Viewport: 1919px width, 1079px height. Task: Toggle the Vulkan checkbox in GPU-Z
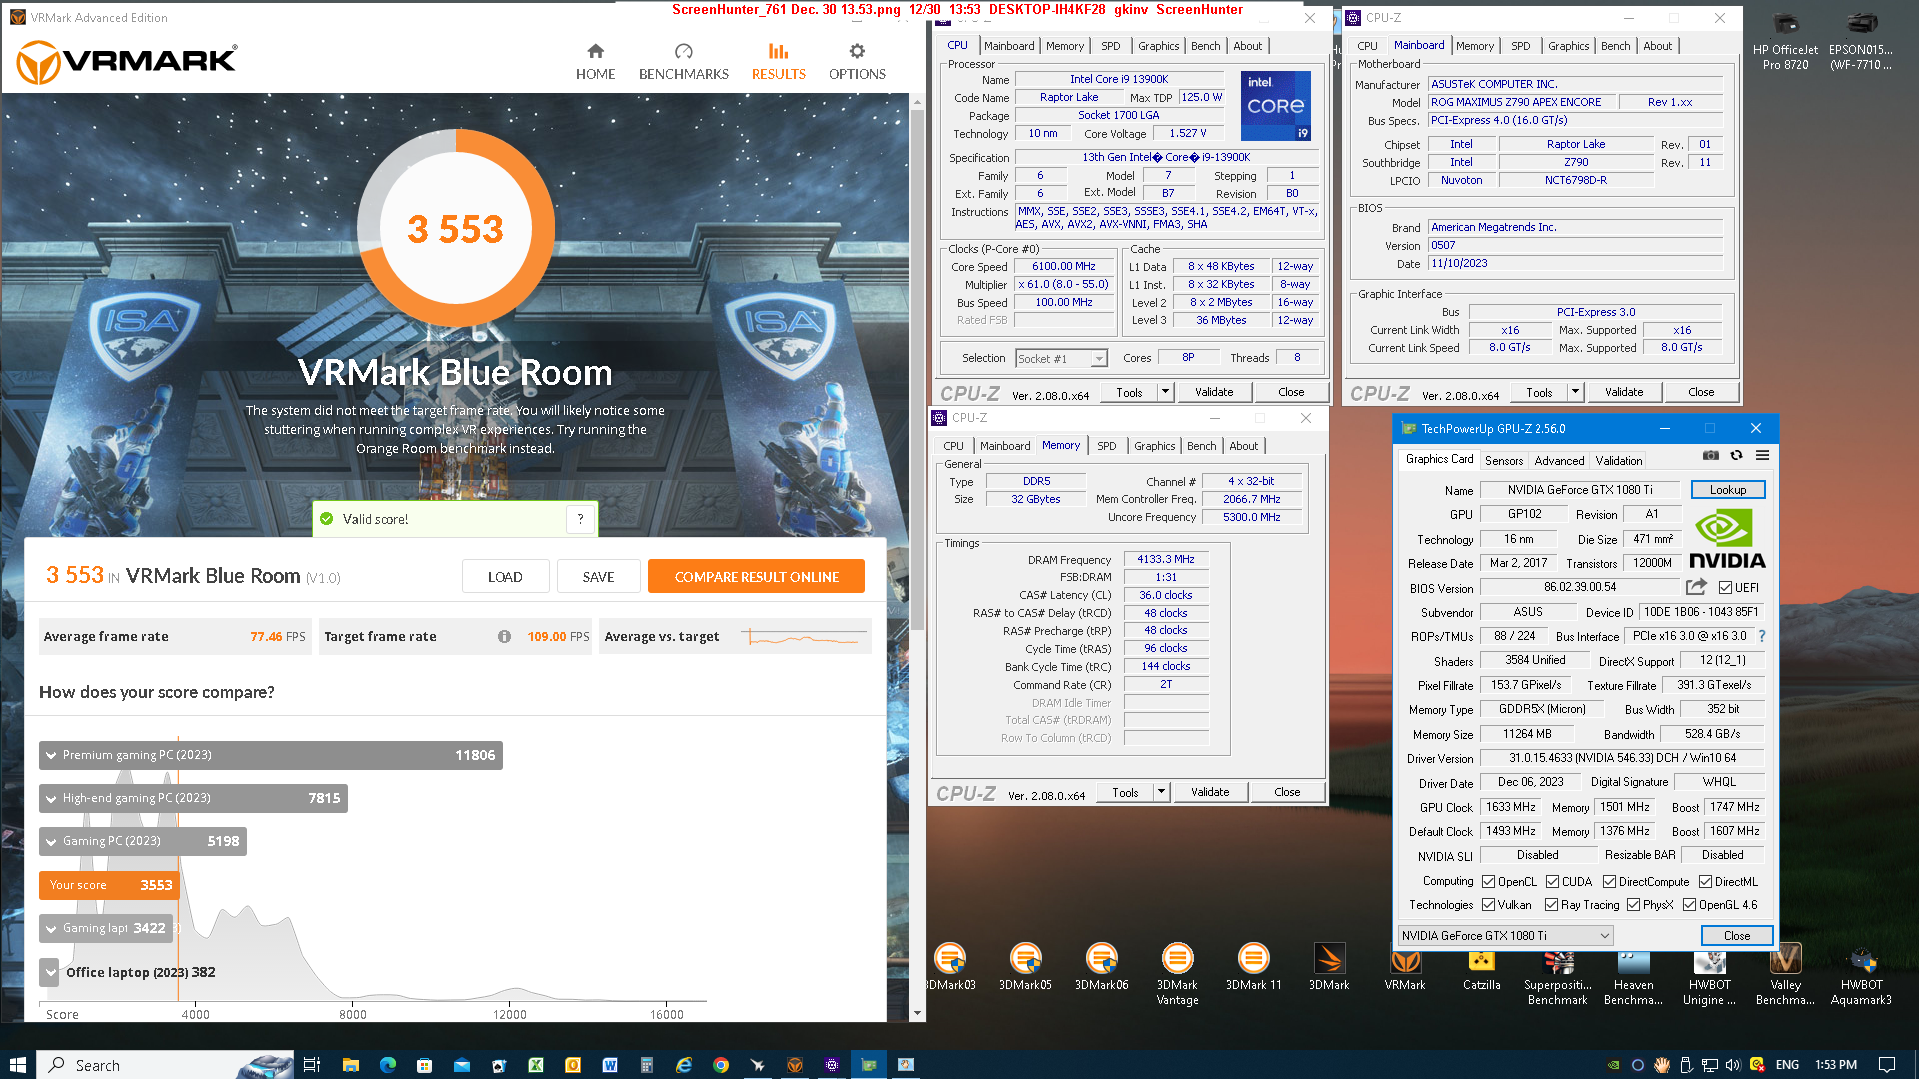coord(1488,904)
